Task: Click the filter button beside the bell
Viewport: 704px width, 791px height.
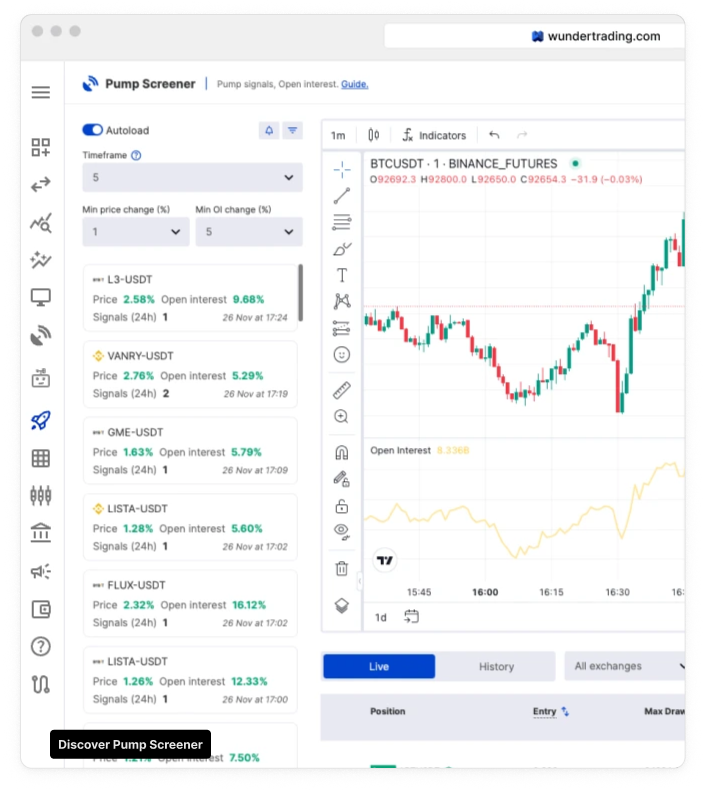Action: tap(292, 131)
